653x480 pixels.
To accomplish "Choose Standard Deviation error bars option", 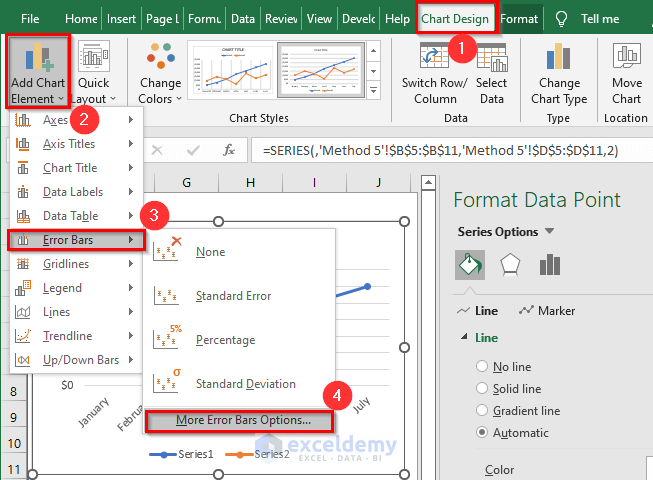I will pos(239,383).
